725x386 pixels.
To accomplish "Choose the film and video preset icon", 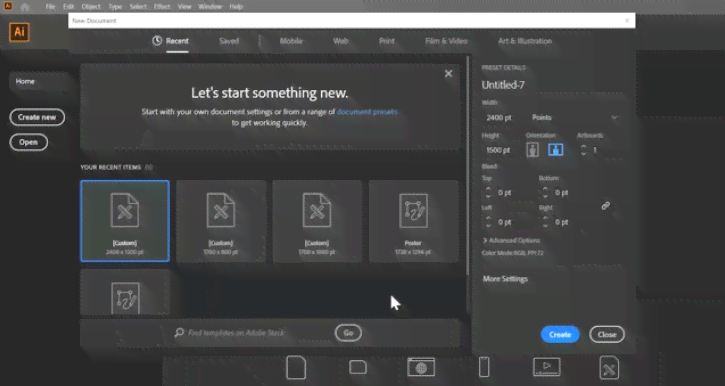I will [547, 367].
